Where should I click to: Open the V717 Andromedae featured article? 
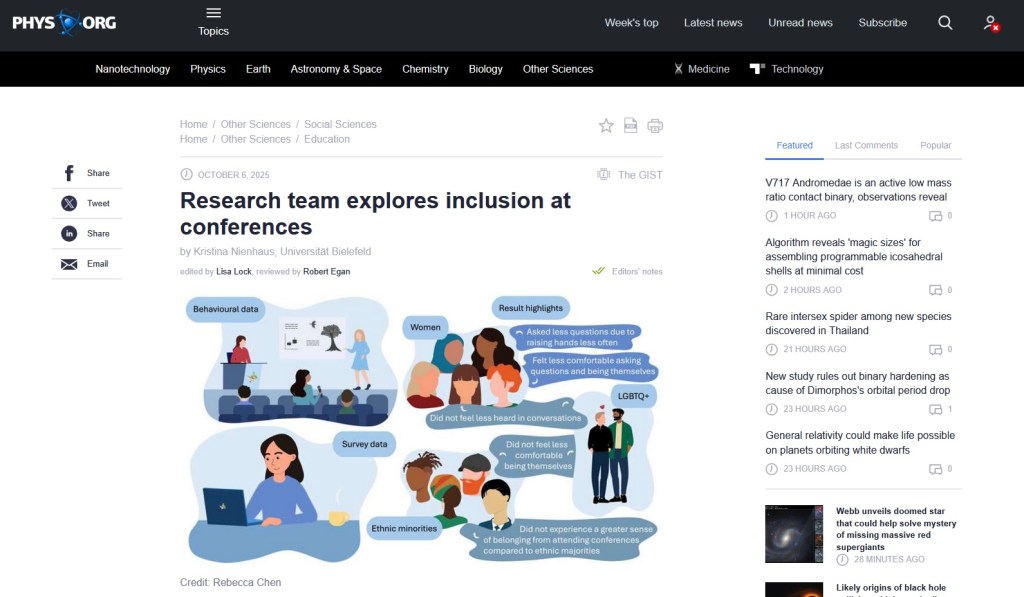[857, 190]
